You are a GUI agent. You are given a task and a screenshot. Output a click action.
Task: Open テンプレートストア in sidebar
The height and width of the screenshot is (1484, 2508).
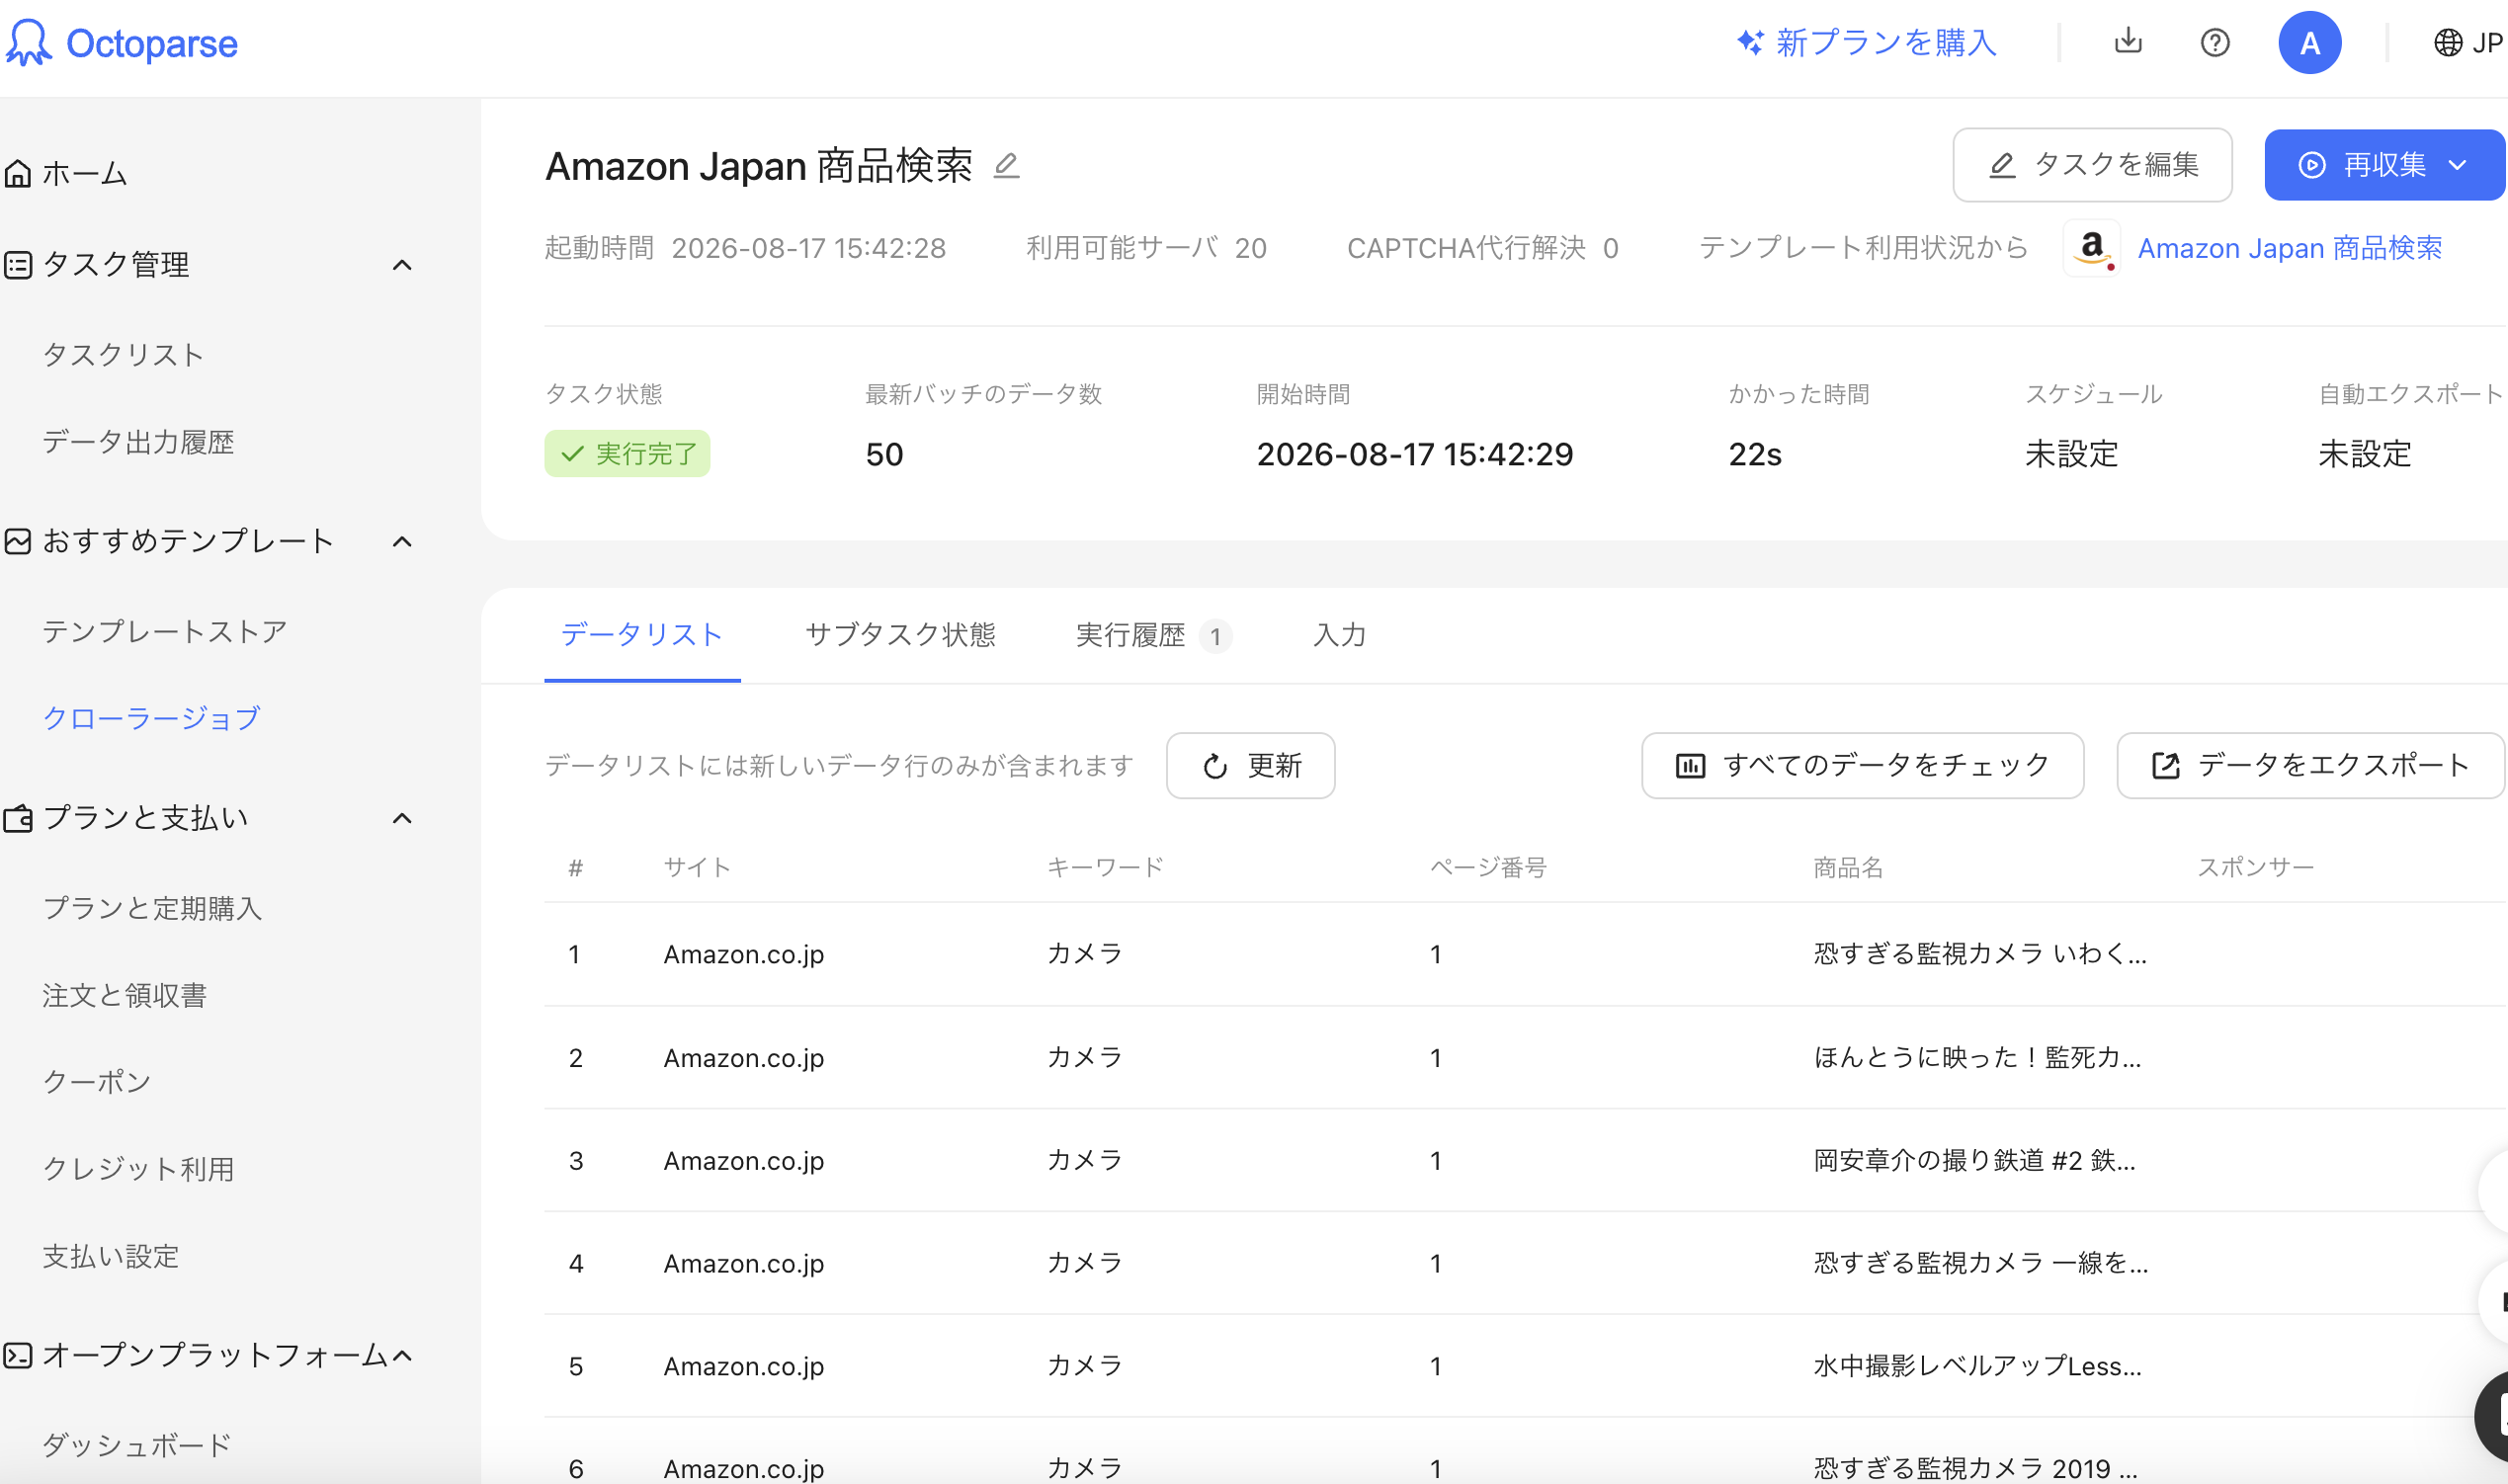(x=165, y=632)
